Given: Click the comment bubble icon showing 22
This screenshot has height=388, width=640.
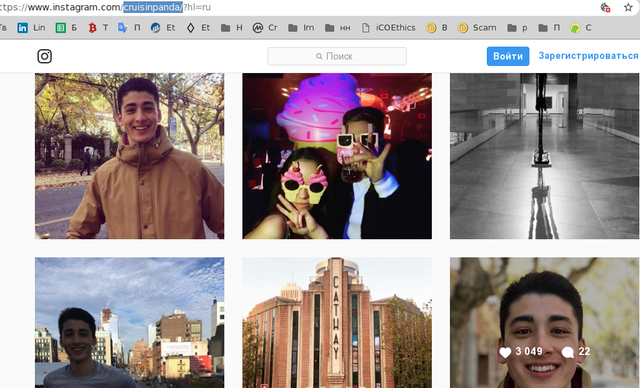Looking at the screenshot, I should pyautogui.click(x=568, y=353).
